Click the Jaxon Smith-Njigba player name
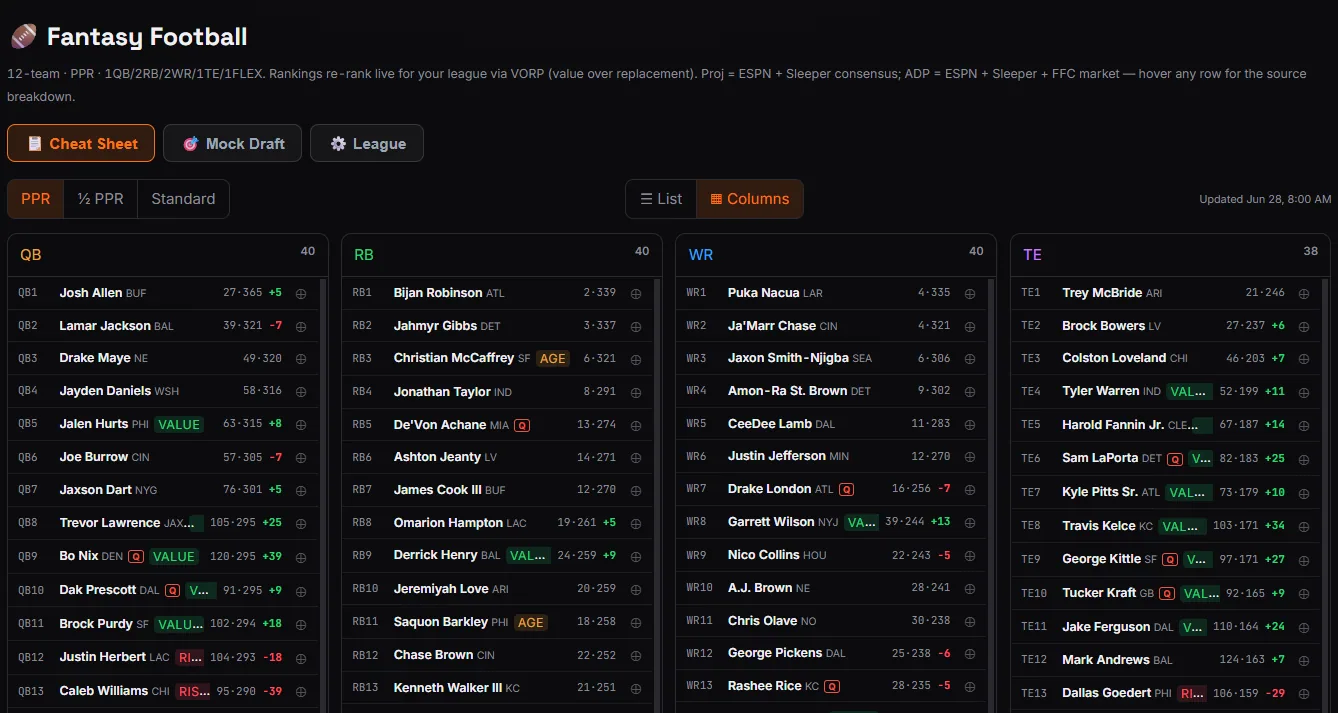1338x713 pixels. (788, 358)
